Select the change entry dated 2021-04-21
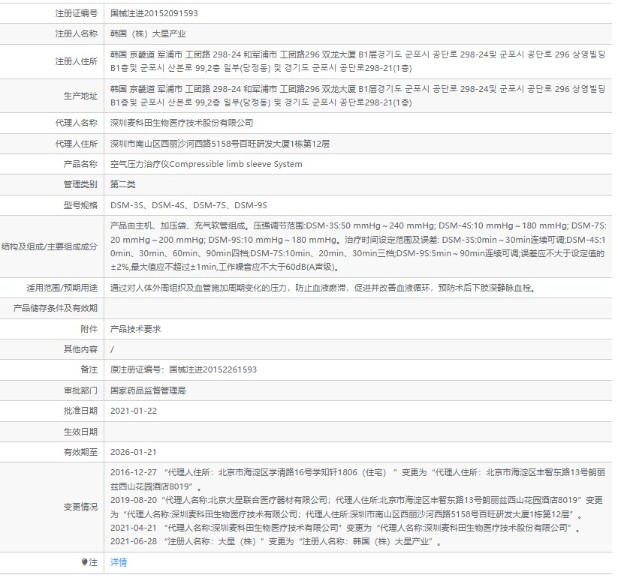Viewport: 618px width, 576px height. pyautogui.click(x=345, y=528)
